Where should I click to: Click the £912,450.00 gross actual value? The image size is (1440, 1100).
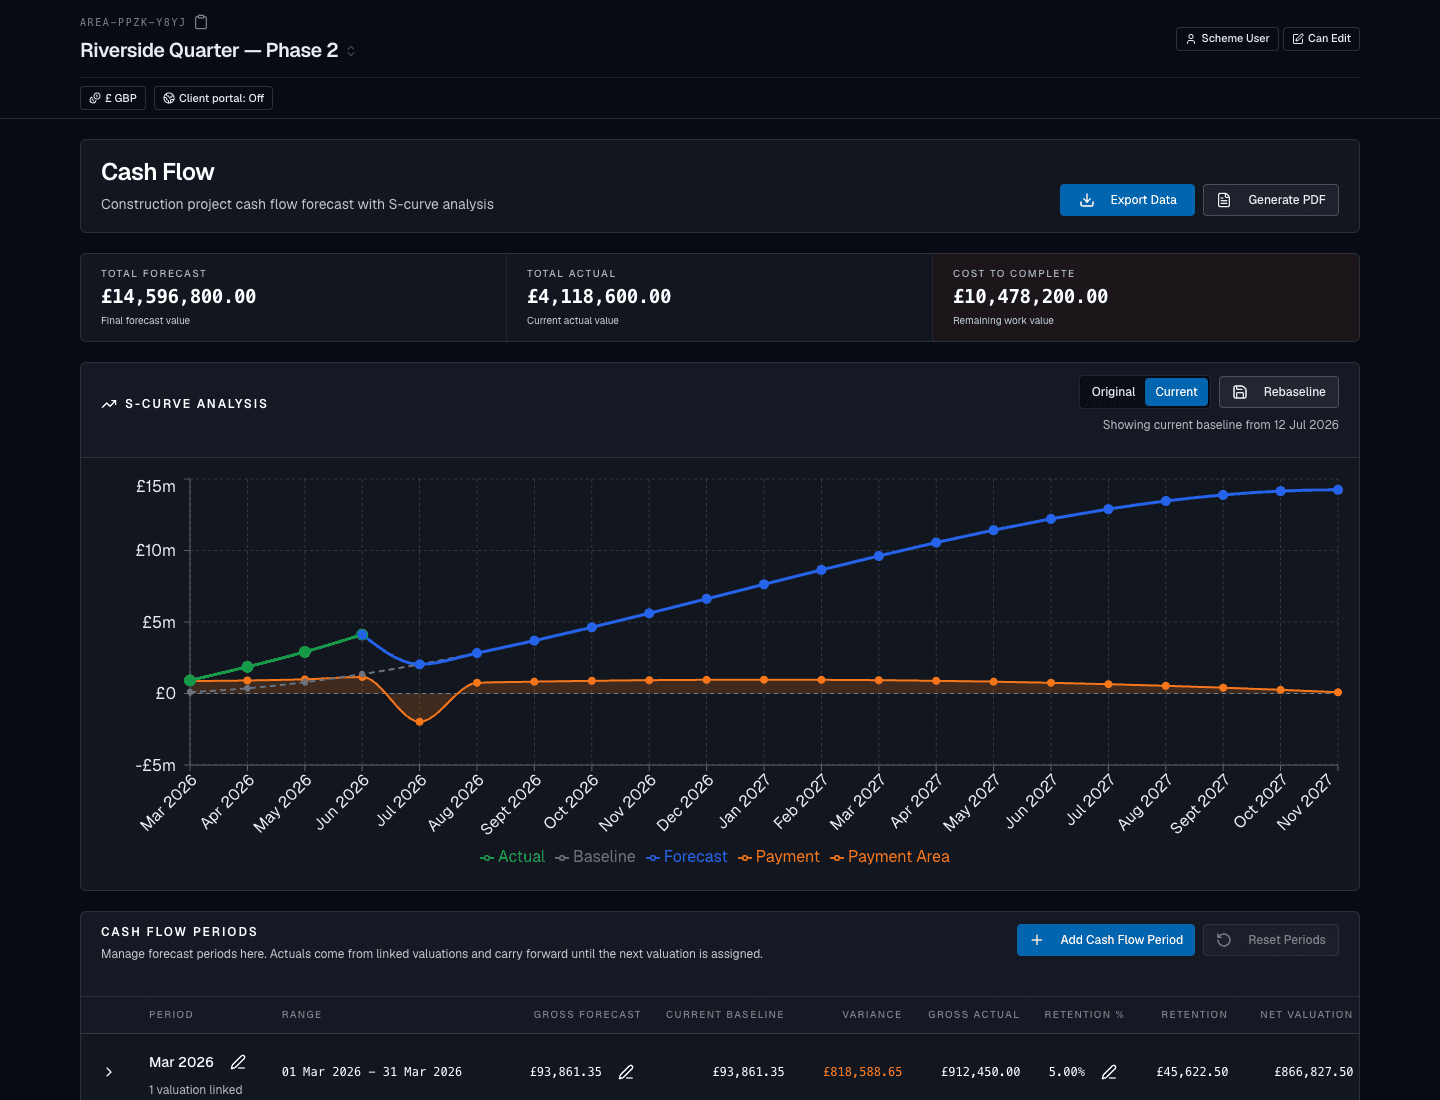click(x=980, y=1072)
